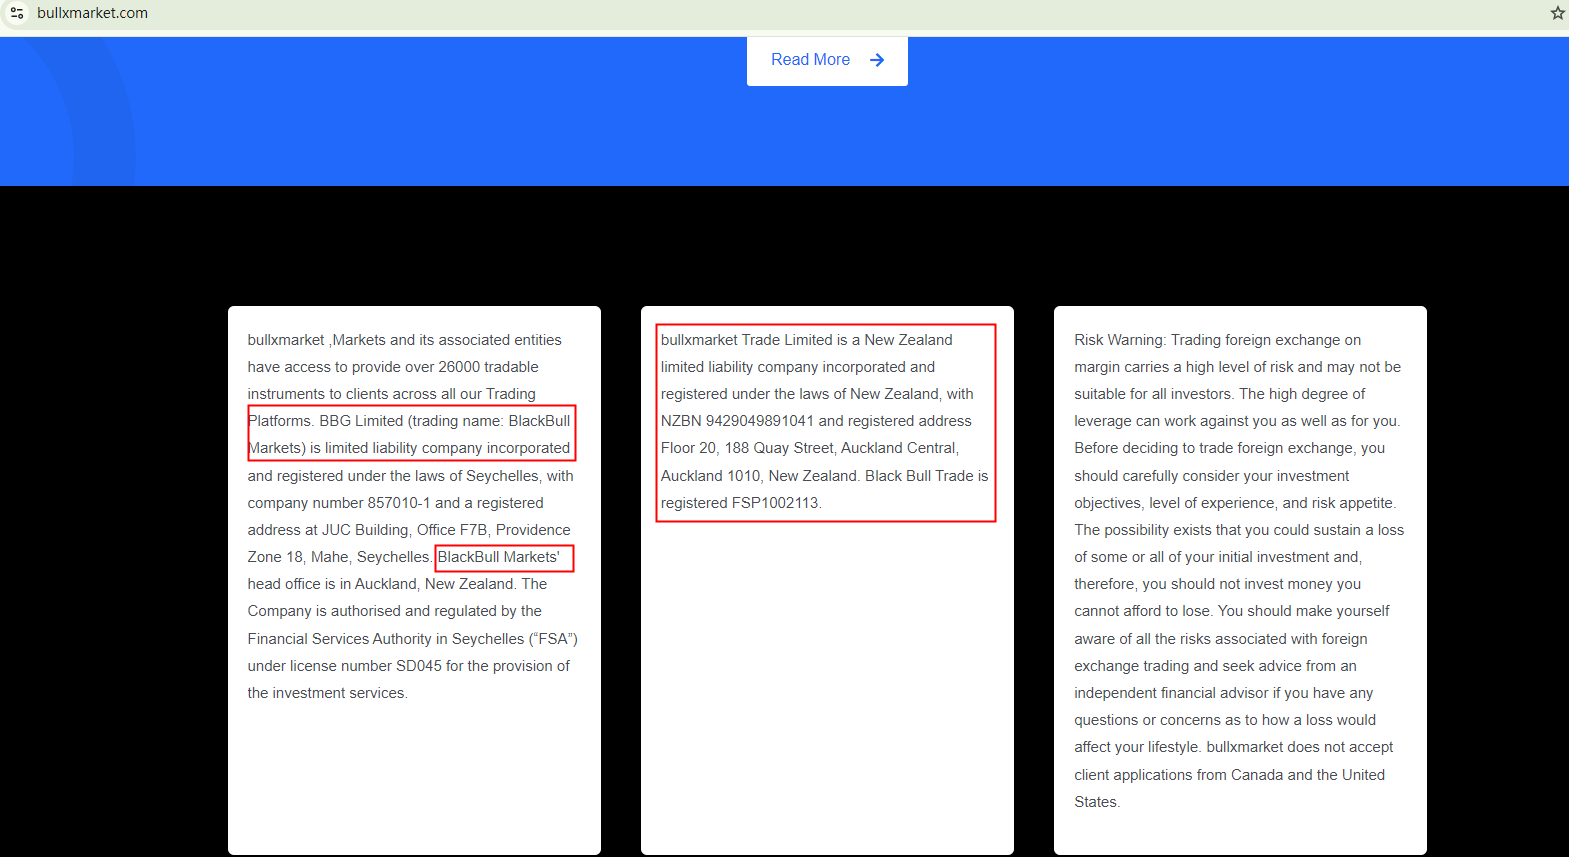The image size is (1569, 857).
Task: Select the bullxmarket.com URL in the address bar
Action: pyautogui.click(x=92, y=13)
